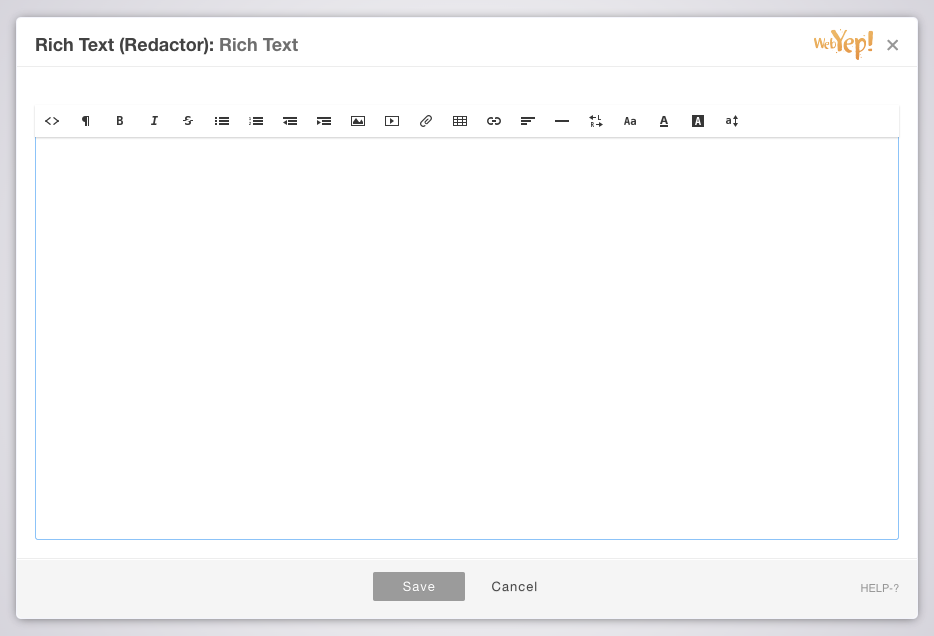Open the text alignment dropdown
The image size is (934, 636).
[528, 121]
